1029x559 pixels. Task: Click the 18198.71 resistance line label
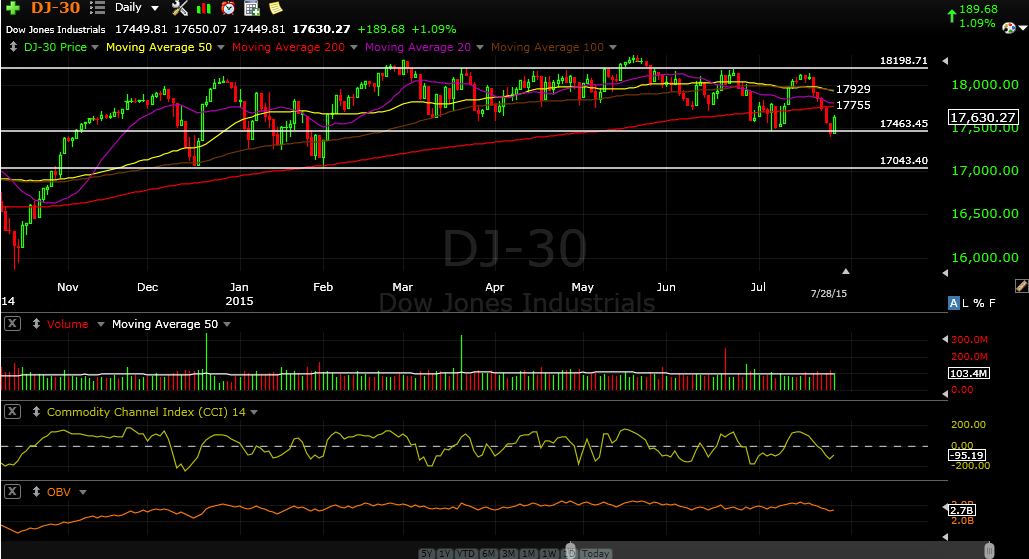point(904,60)
